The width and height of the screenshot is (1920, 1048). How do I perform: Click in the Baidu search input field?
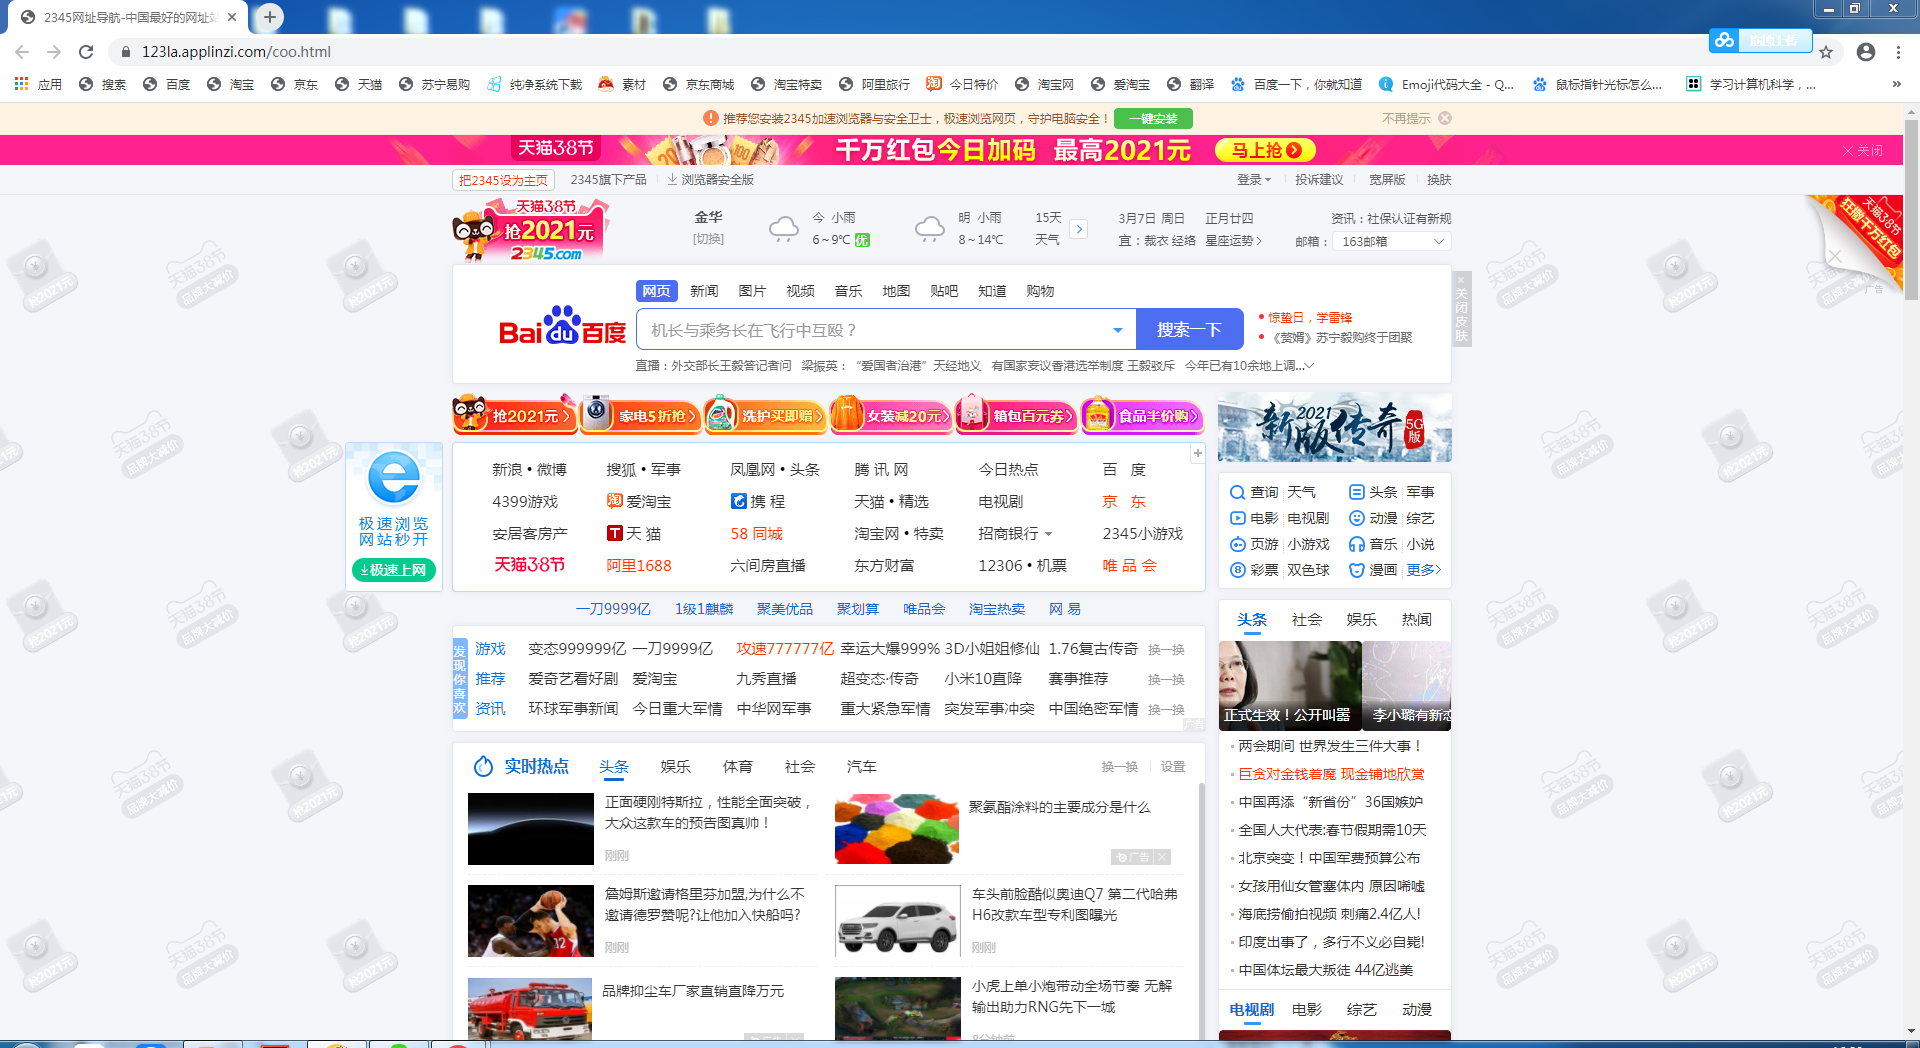(x=875, y=330)
